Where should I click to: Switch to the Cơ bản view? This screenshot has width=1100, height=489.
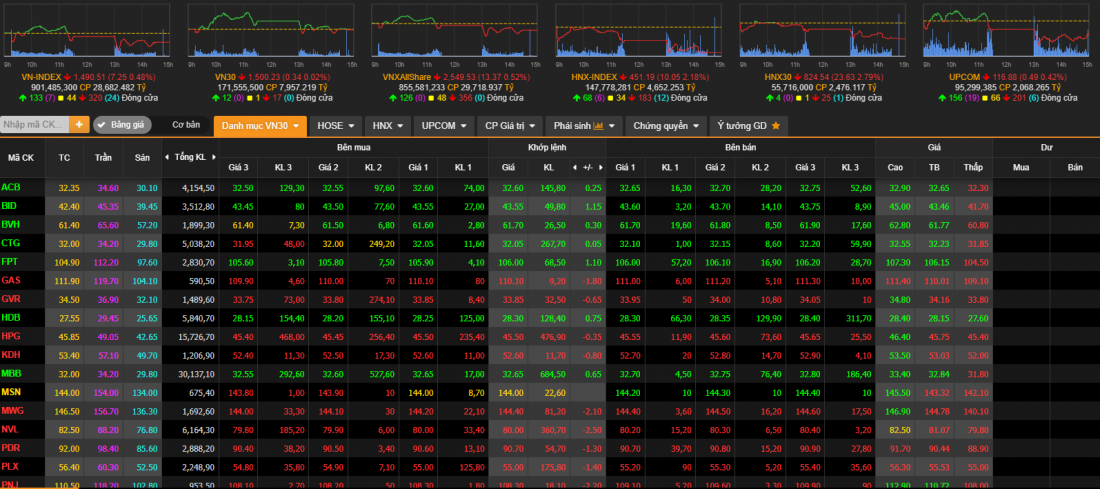(x=186, y=125)
